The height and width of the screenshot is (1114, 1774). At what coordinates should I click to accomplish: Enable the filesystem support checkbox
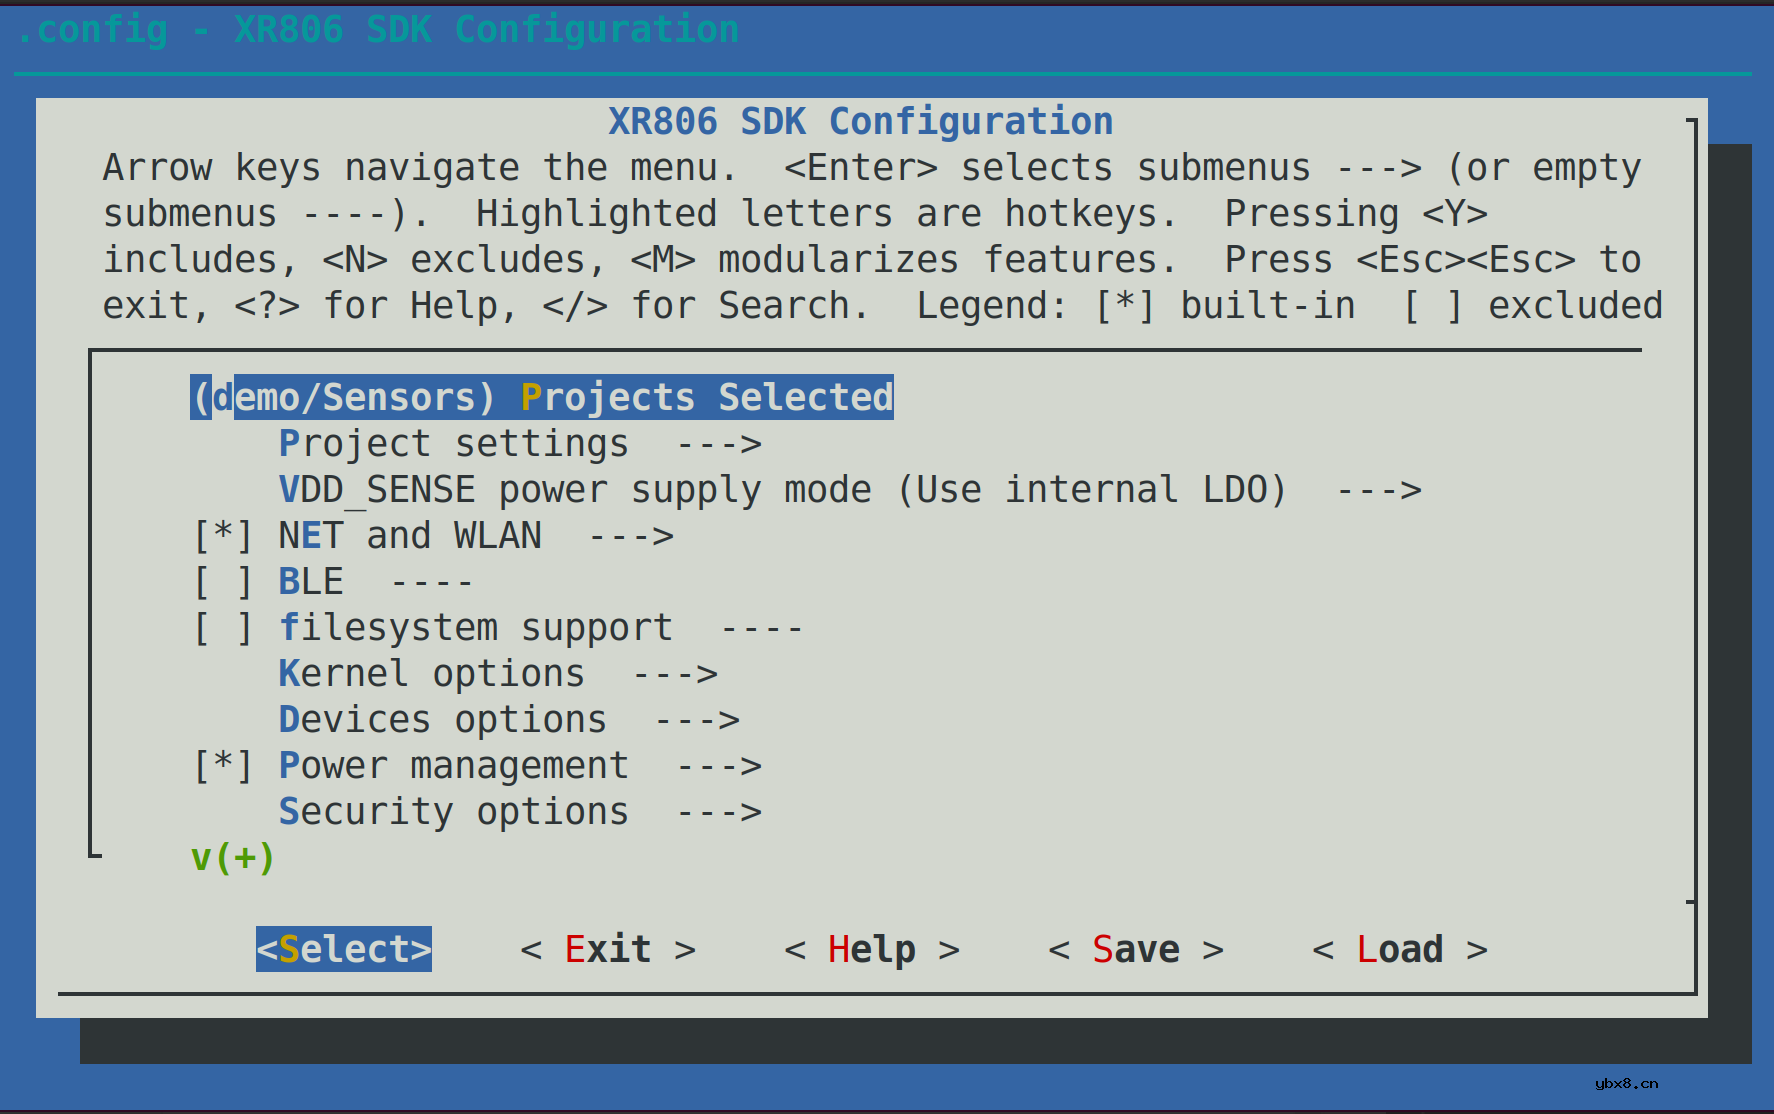[222, 627]
